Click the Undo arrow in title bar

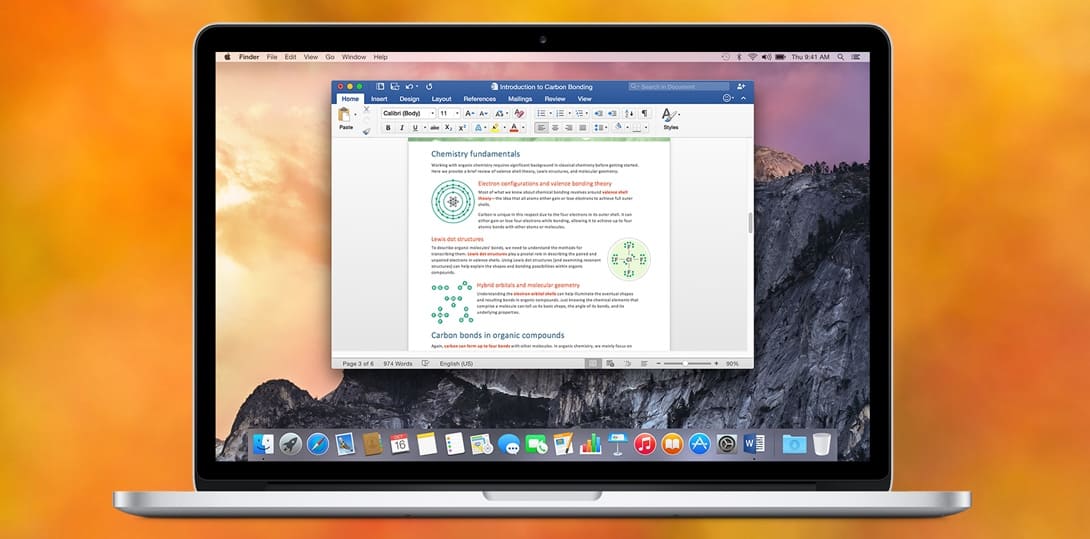410,87
